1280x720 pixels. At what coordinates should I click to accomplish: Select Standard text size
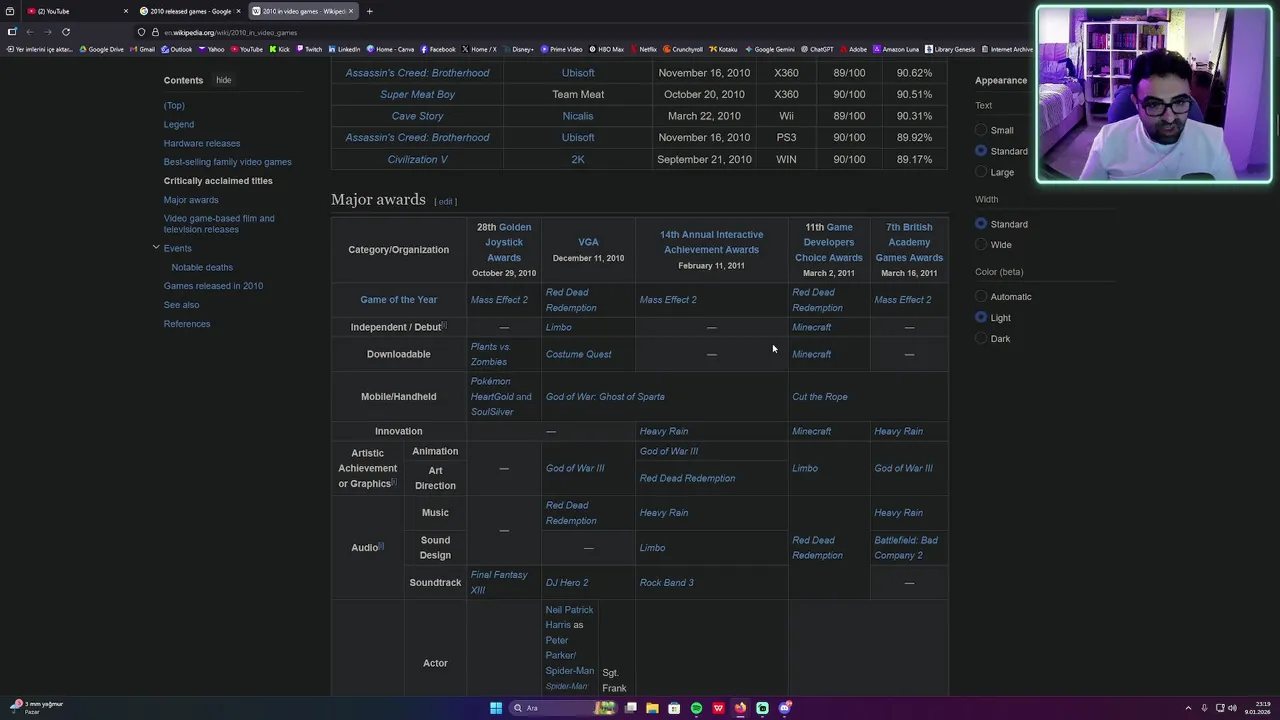pos(981,151)
